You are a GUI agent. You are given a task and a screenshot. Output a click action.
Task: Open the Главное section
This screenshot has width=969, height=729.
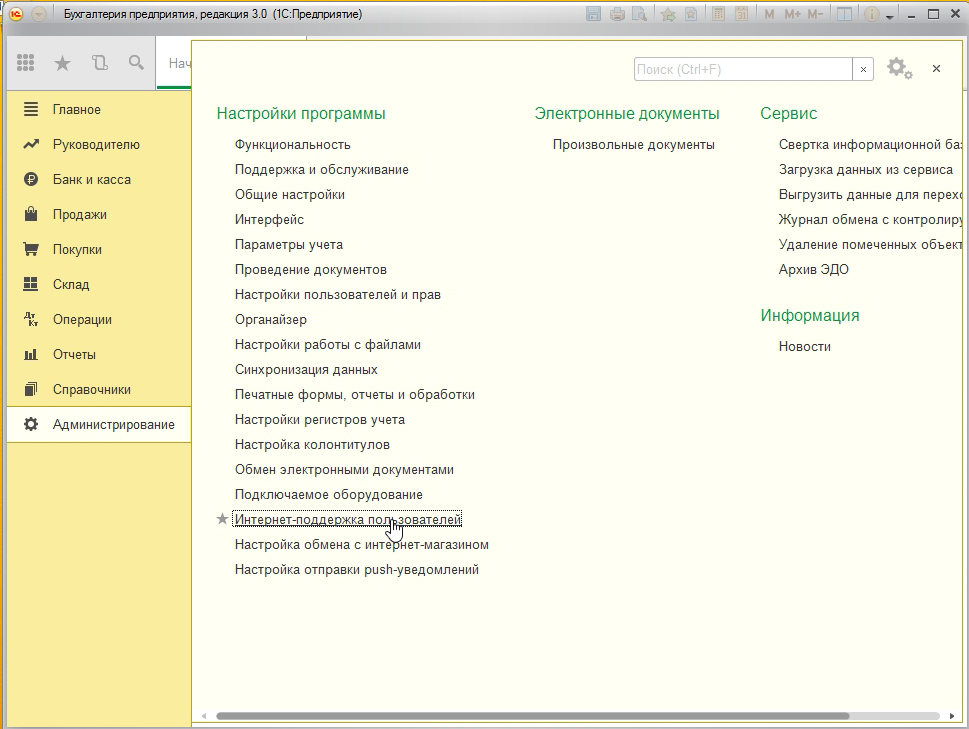[99, 109]
